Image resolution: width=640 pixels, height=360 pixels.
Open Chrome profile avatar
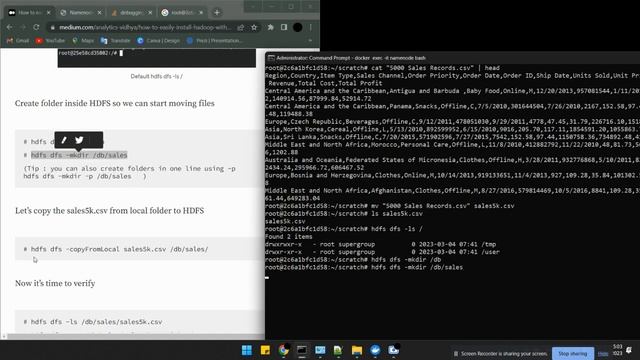(298, 27)
